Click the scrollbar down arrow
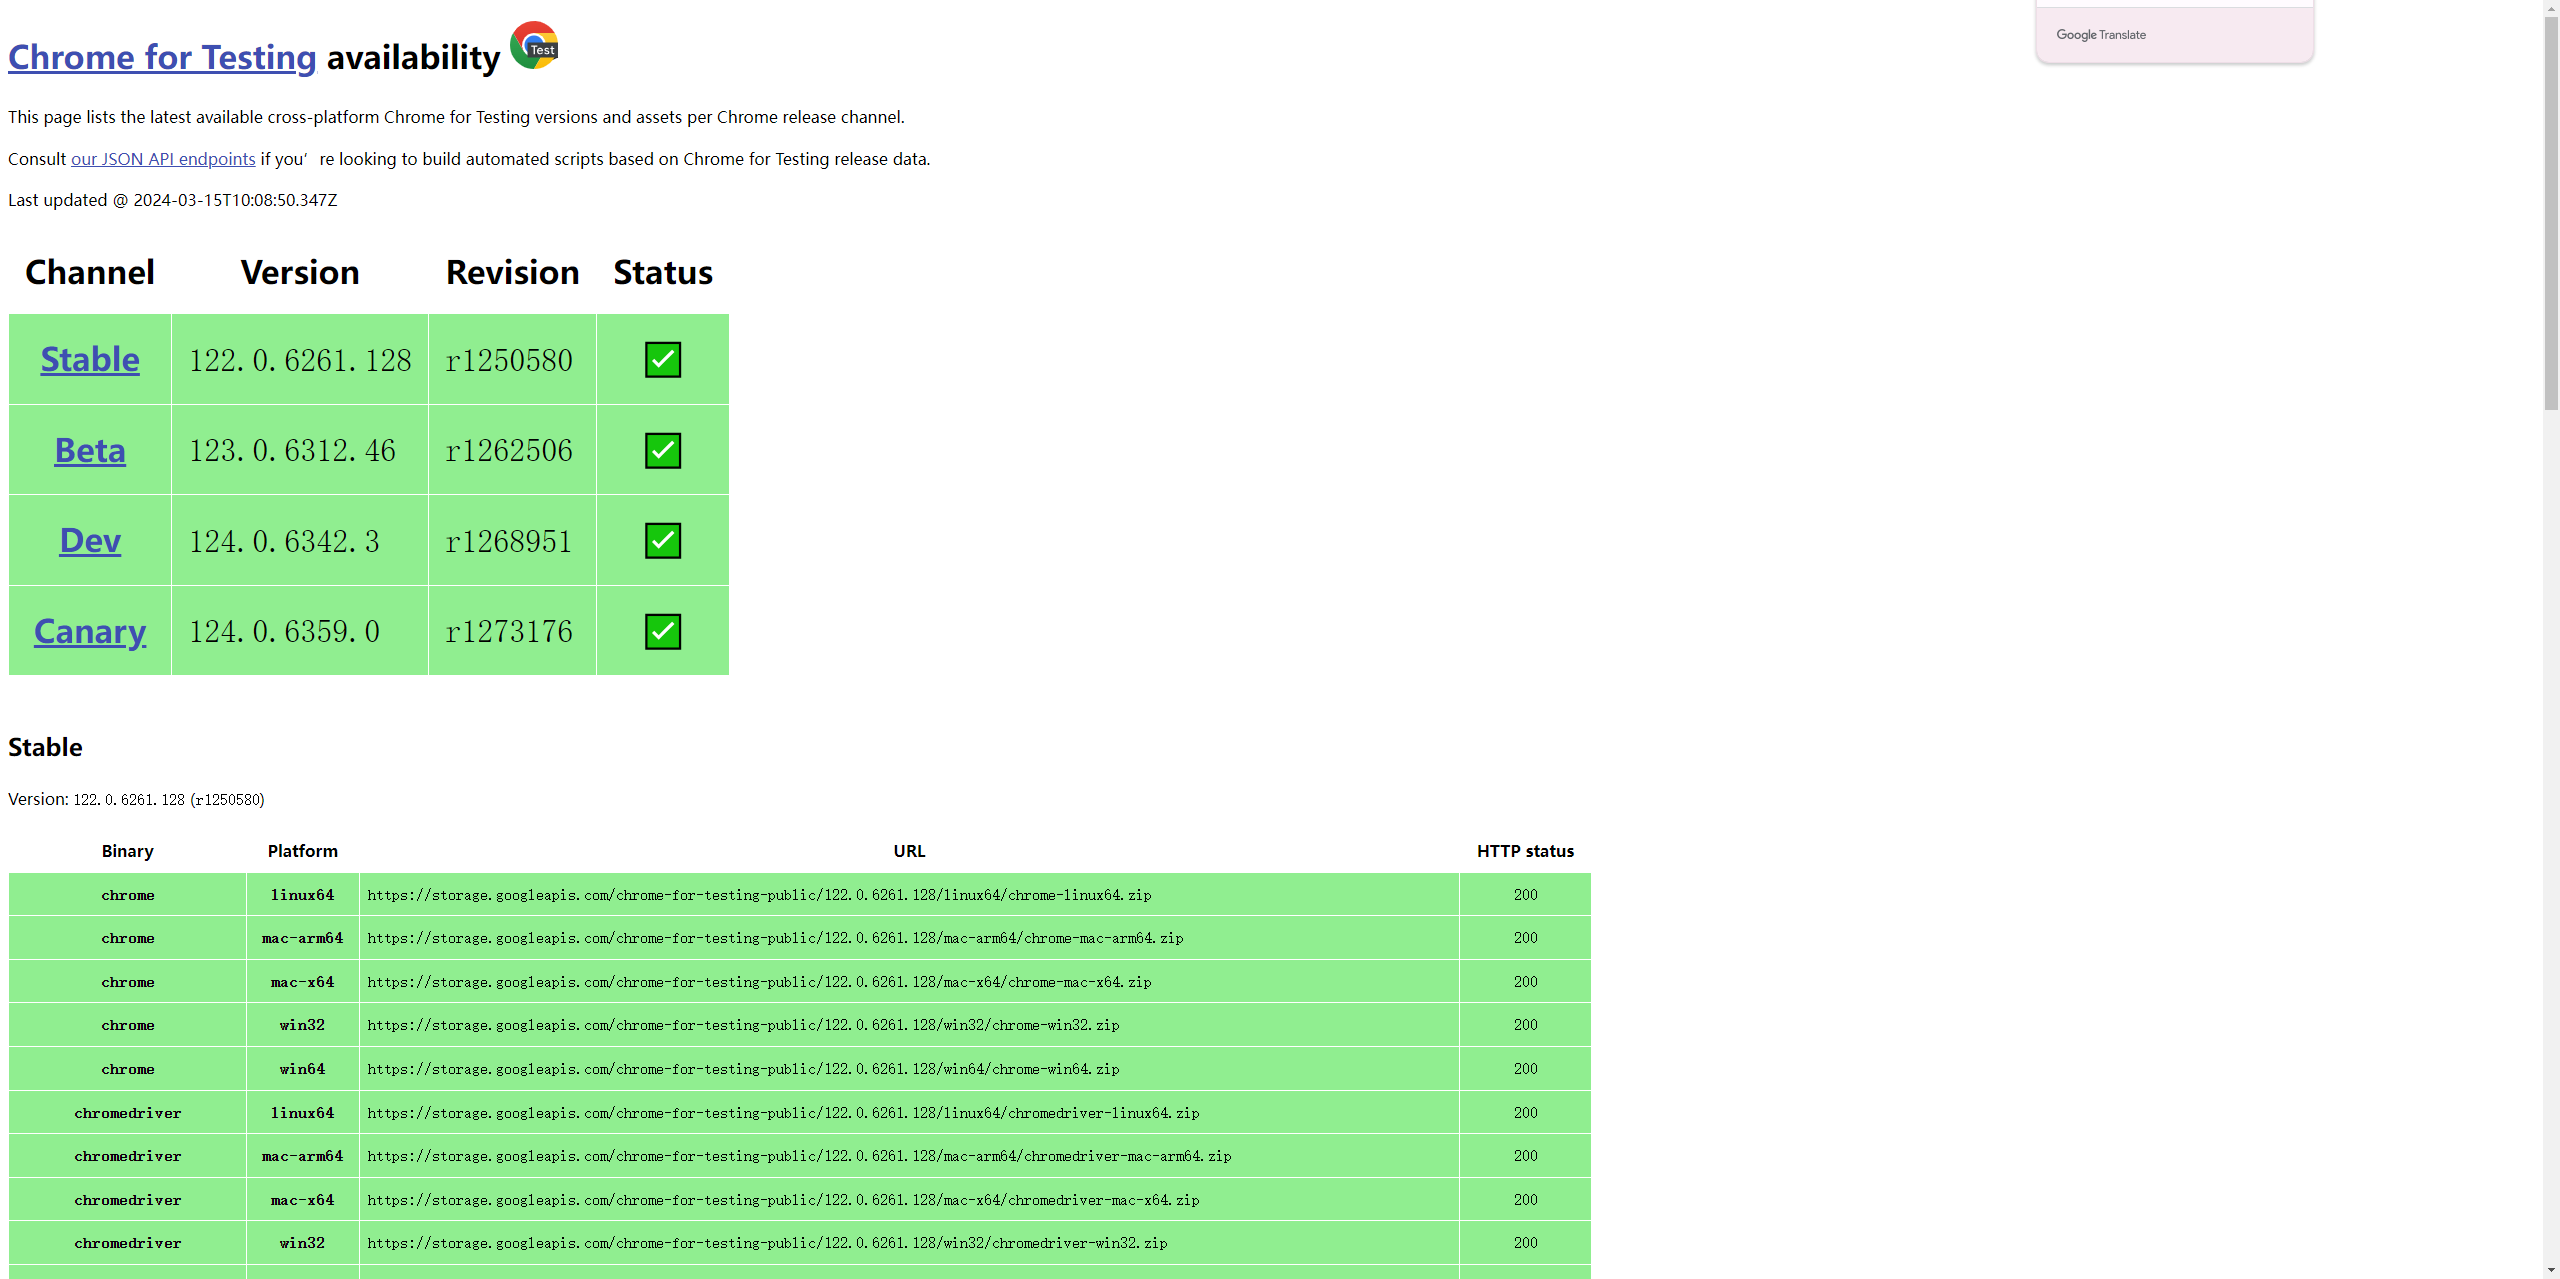 2551,1270
